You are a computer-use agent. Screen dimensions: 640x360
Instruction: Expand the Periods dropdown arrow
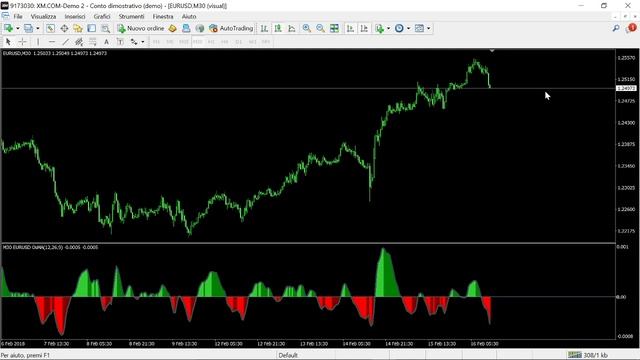[x=408, y=29]
